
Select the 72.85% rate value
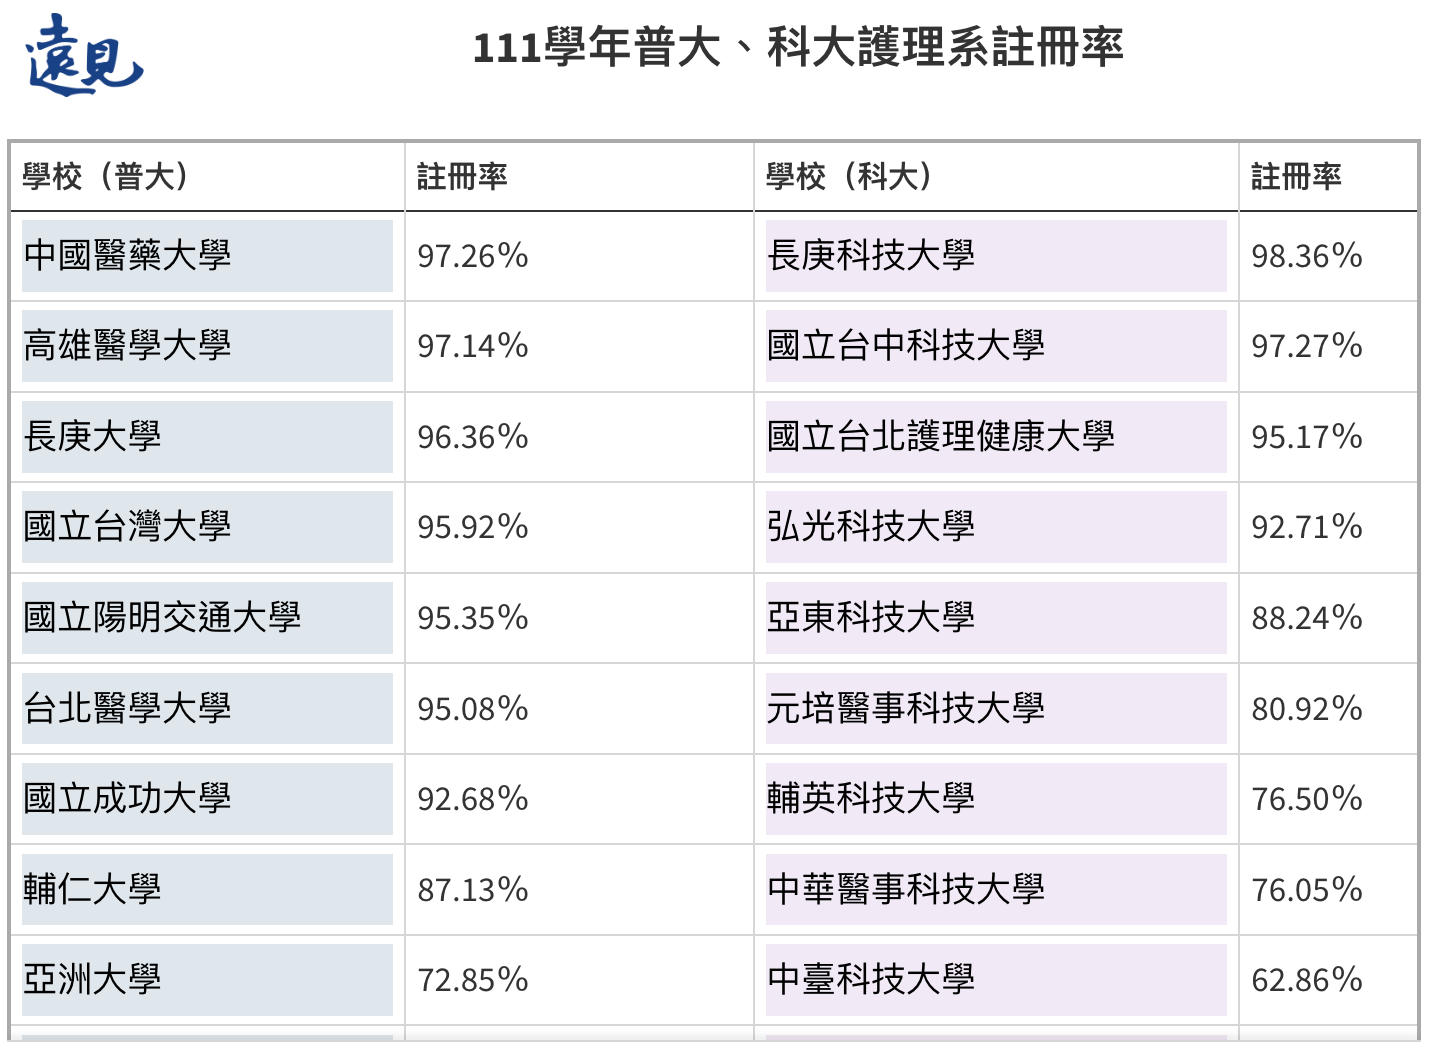click(x=473, y=980)
